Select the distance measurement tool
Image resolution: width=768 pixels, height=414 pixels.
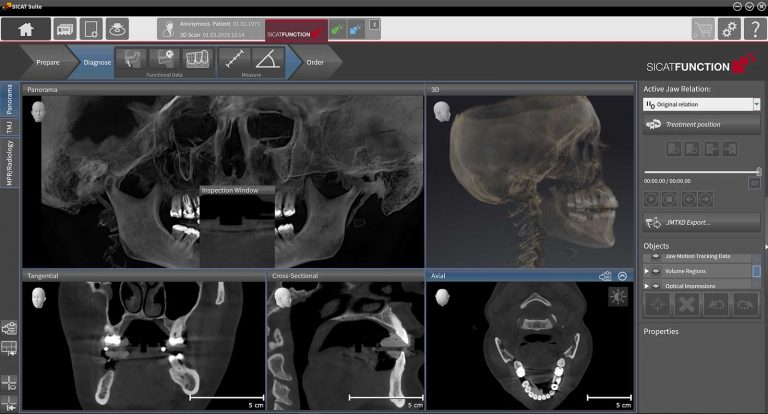(x=234, y=60)
